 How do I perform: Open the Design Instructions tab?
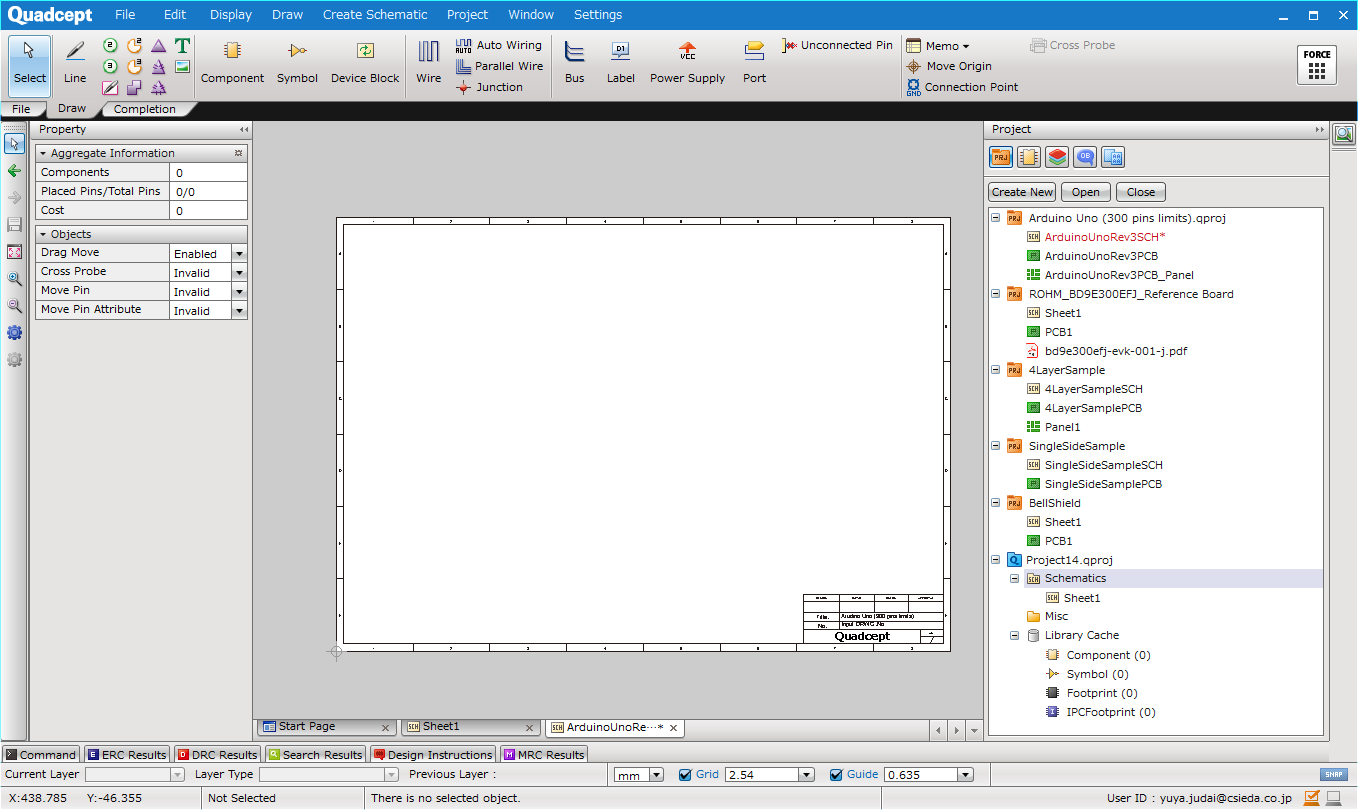pos(433,755)
